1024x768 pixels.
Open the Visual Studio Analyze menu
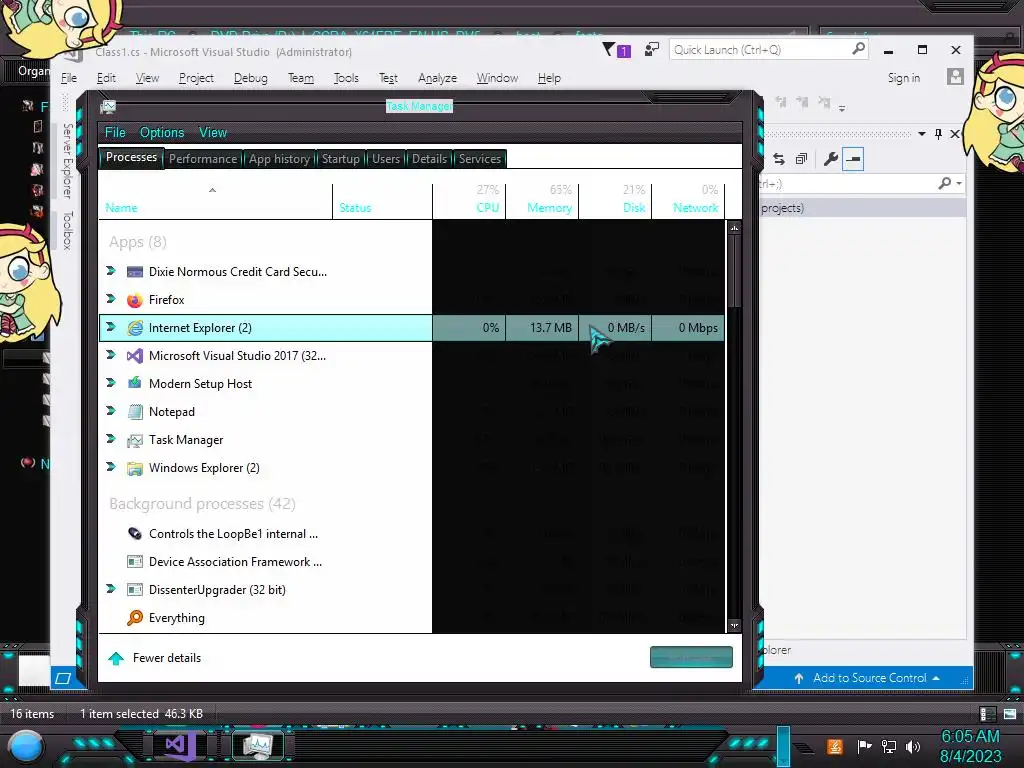pyautogui.click(x=437, y=78)
